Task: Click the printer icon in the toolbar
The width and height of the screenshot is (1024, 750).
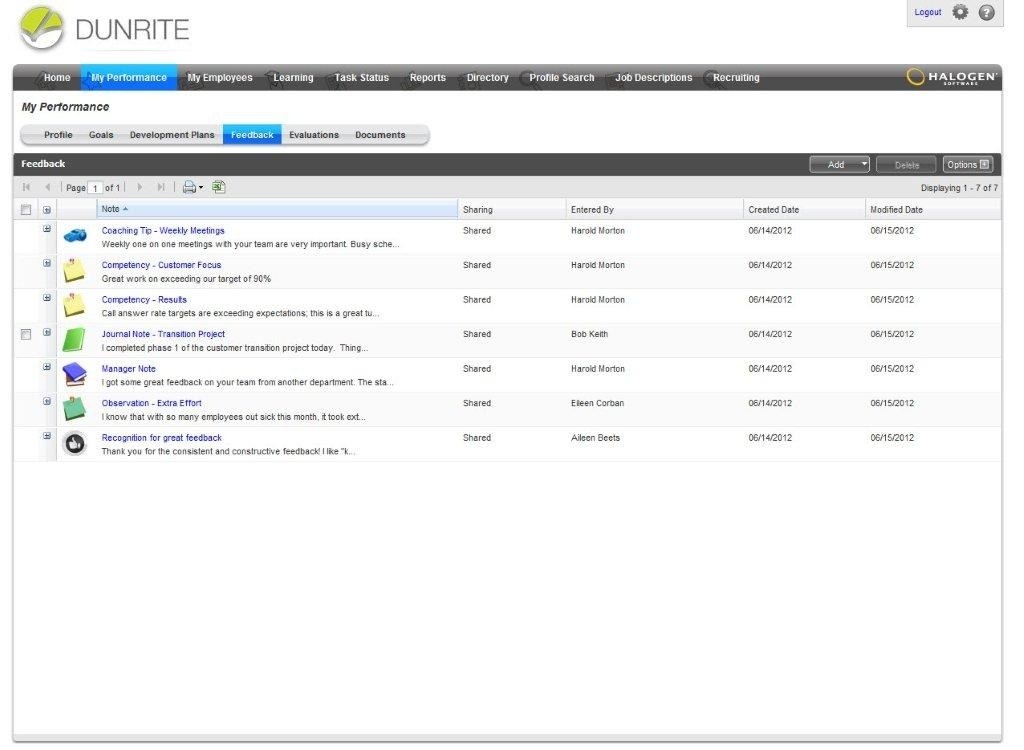Action: pos(189,188)
